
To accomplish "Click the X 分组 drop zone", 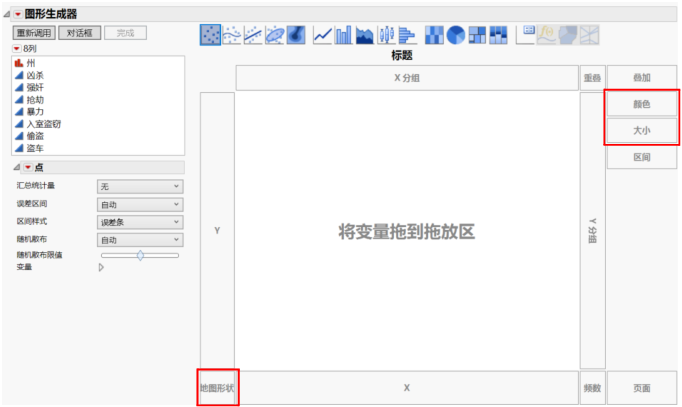I will (x=407, y=78).
